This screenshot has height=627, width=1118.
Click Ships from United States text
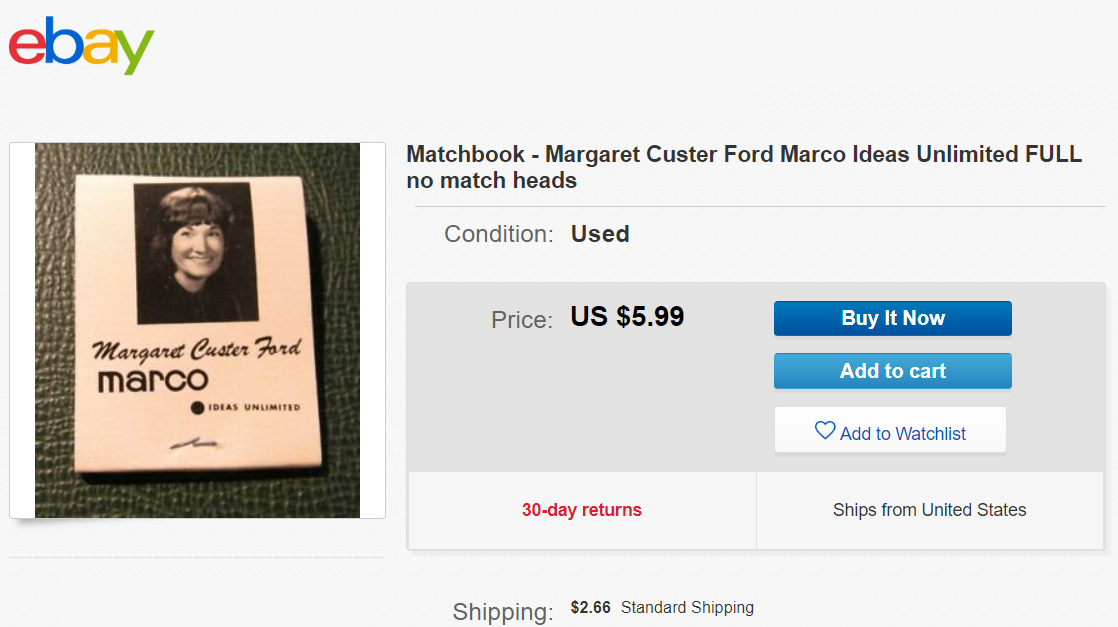point(929,510)
